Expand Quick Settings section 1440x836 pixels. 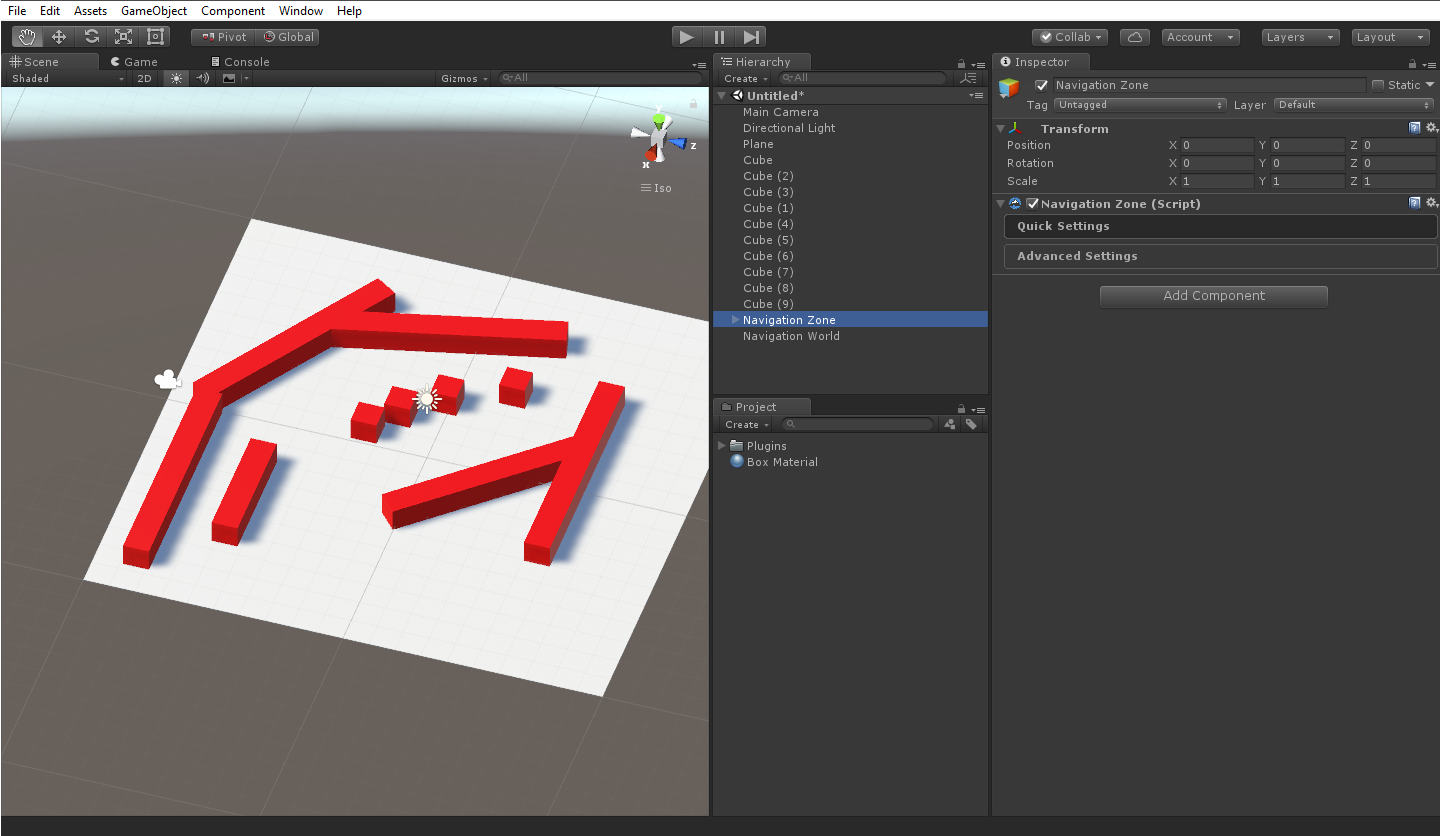click(x=1220, y=226)
